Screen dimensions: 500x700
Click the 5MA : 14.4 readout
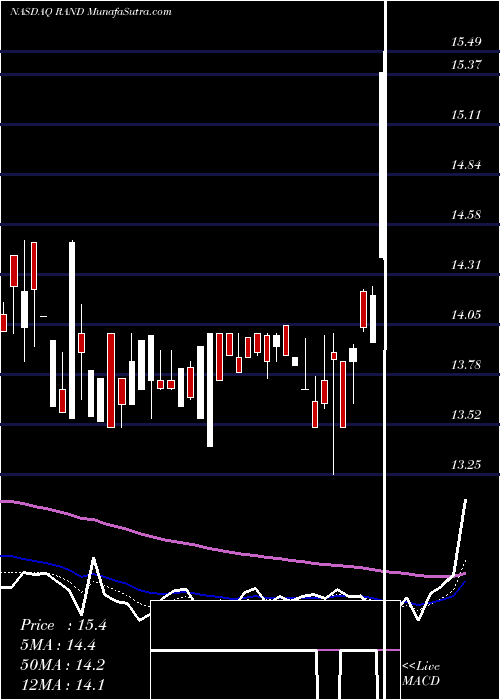58,645
